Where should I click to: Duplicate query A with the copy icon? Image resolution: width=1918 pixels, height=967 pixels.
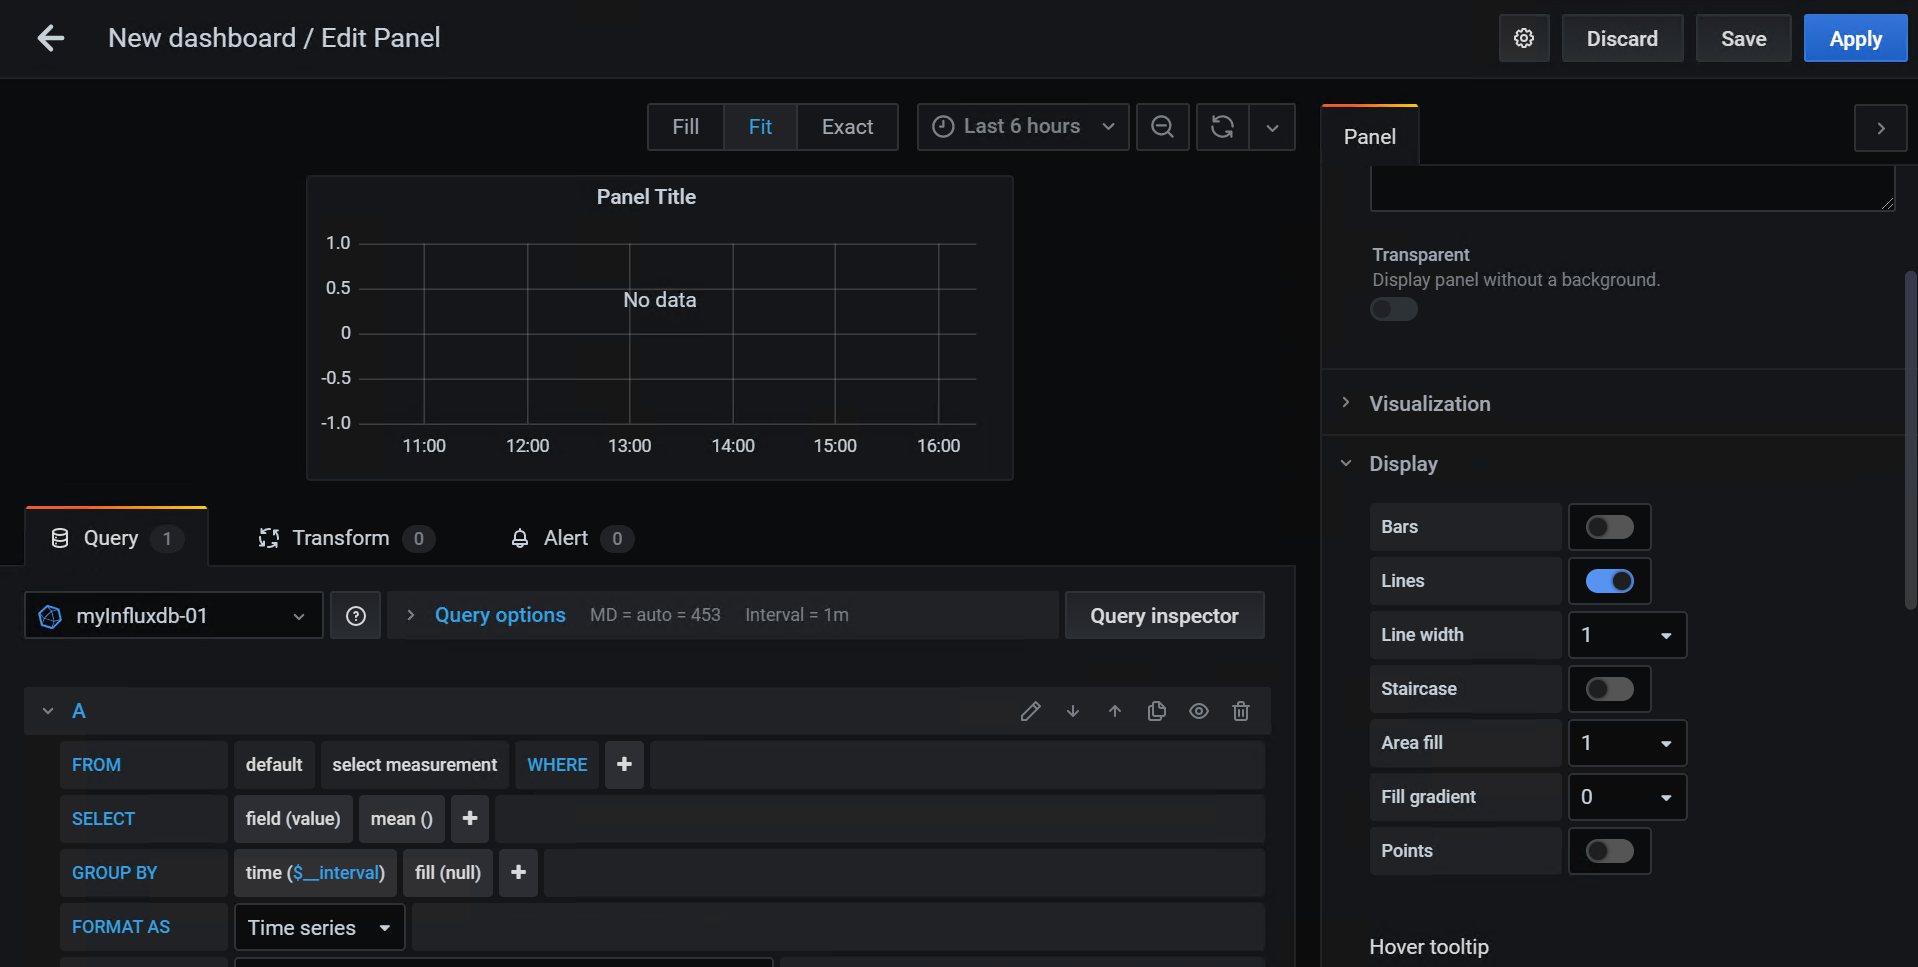1156,711
